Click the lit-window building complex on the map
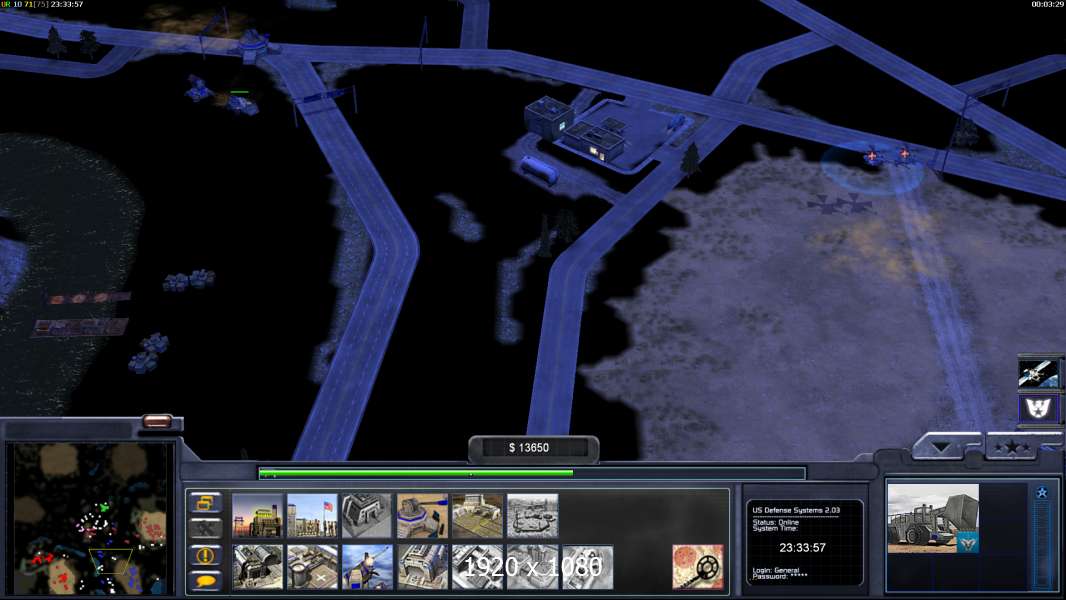 click(575, 129)
